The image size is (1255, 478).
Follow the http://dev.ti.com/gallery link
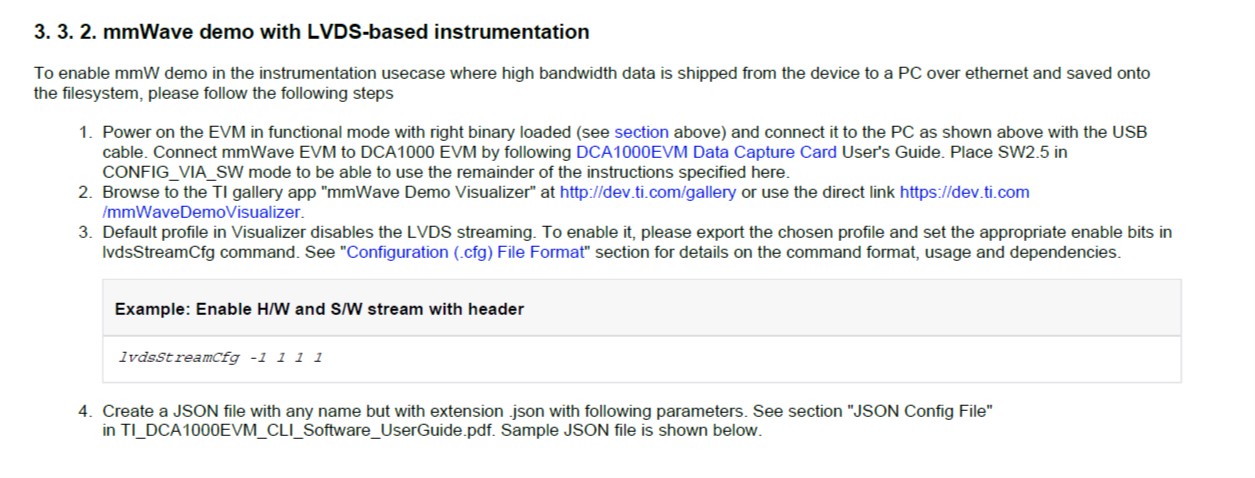pos(648,192)
